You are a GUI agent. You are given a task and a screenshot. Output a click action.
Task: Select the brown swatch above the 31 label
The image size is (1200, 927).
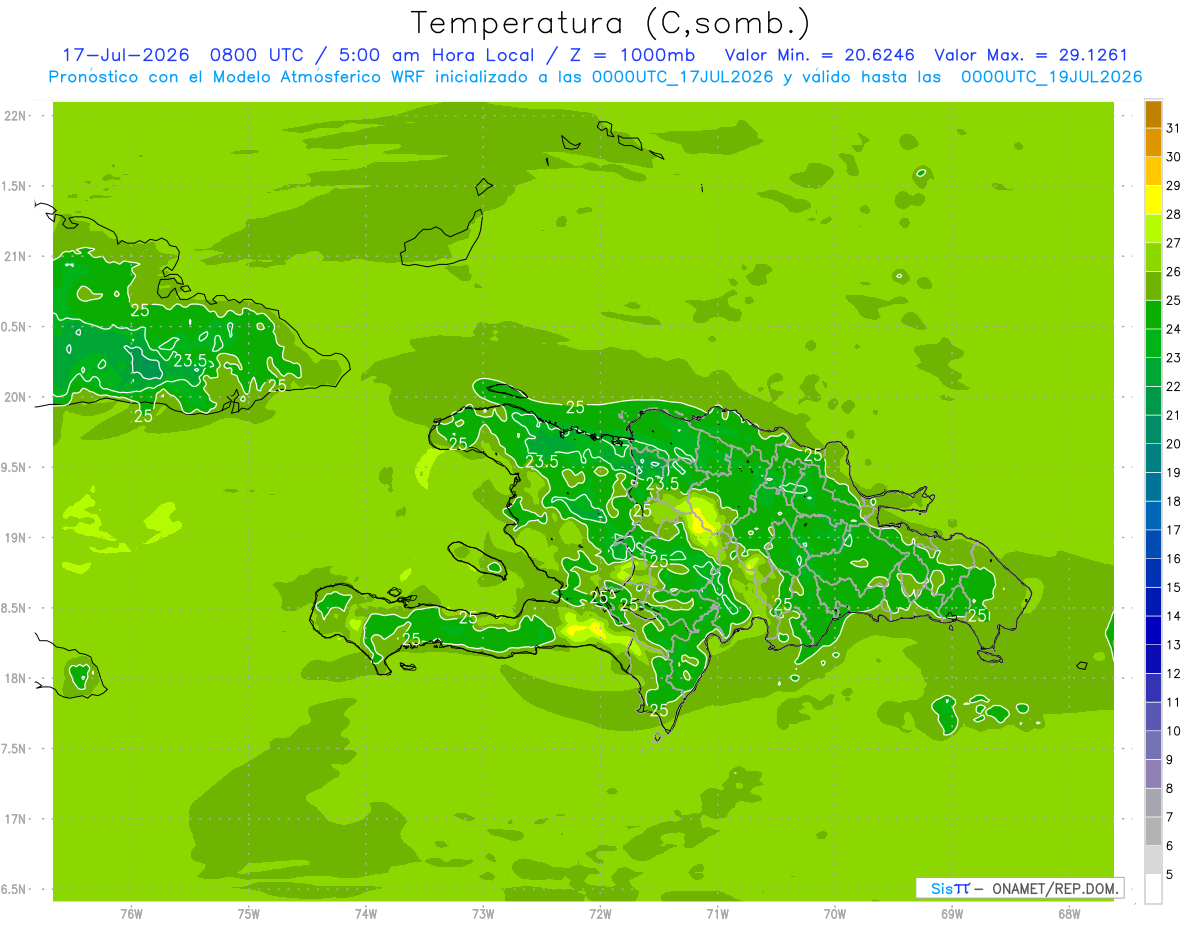(1153, 114)
